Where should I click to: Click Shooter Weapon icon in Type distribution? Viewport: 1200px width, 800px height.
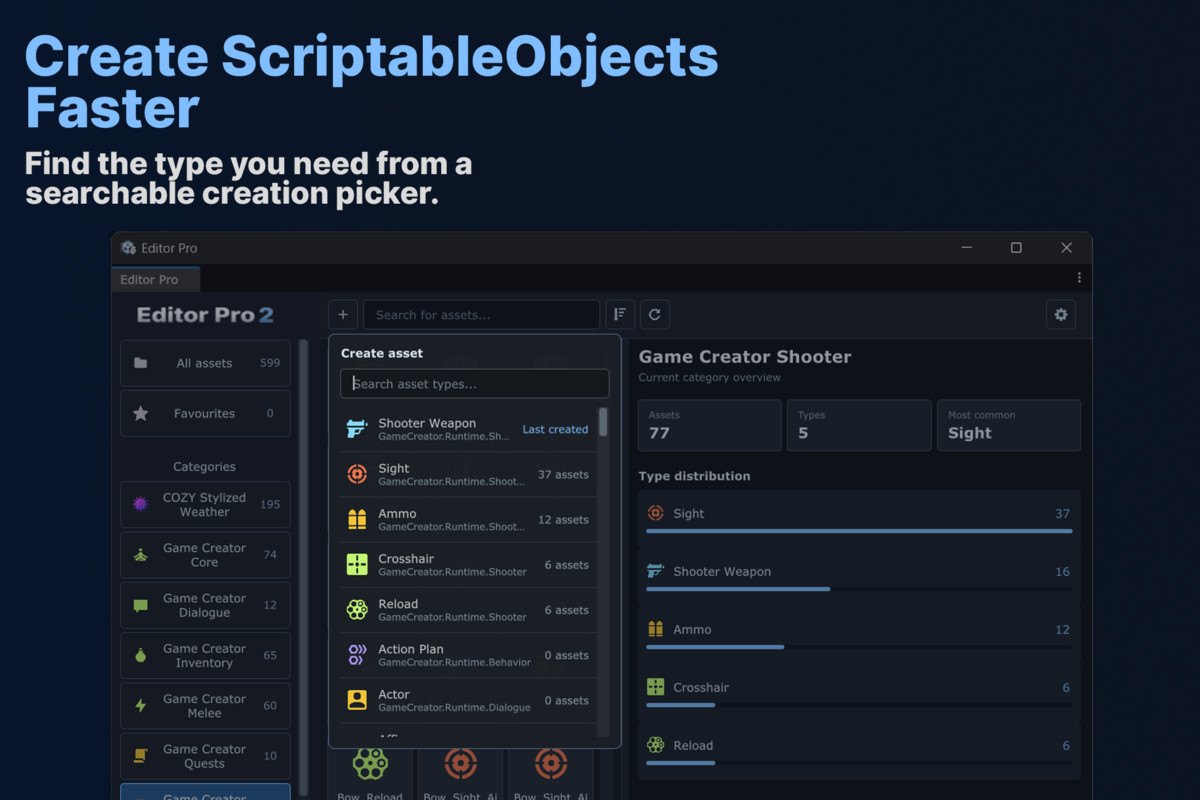coord(656,571)
